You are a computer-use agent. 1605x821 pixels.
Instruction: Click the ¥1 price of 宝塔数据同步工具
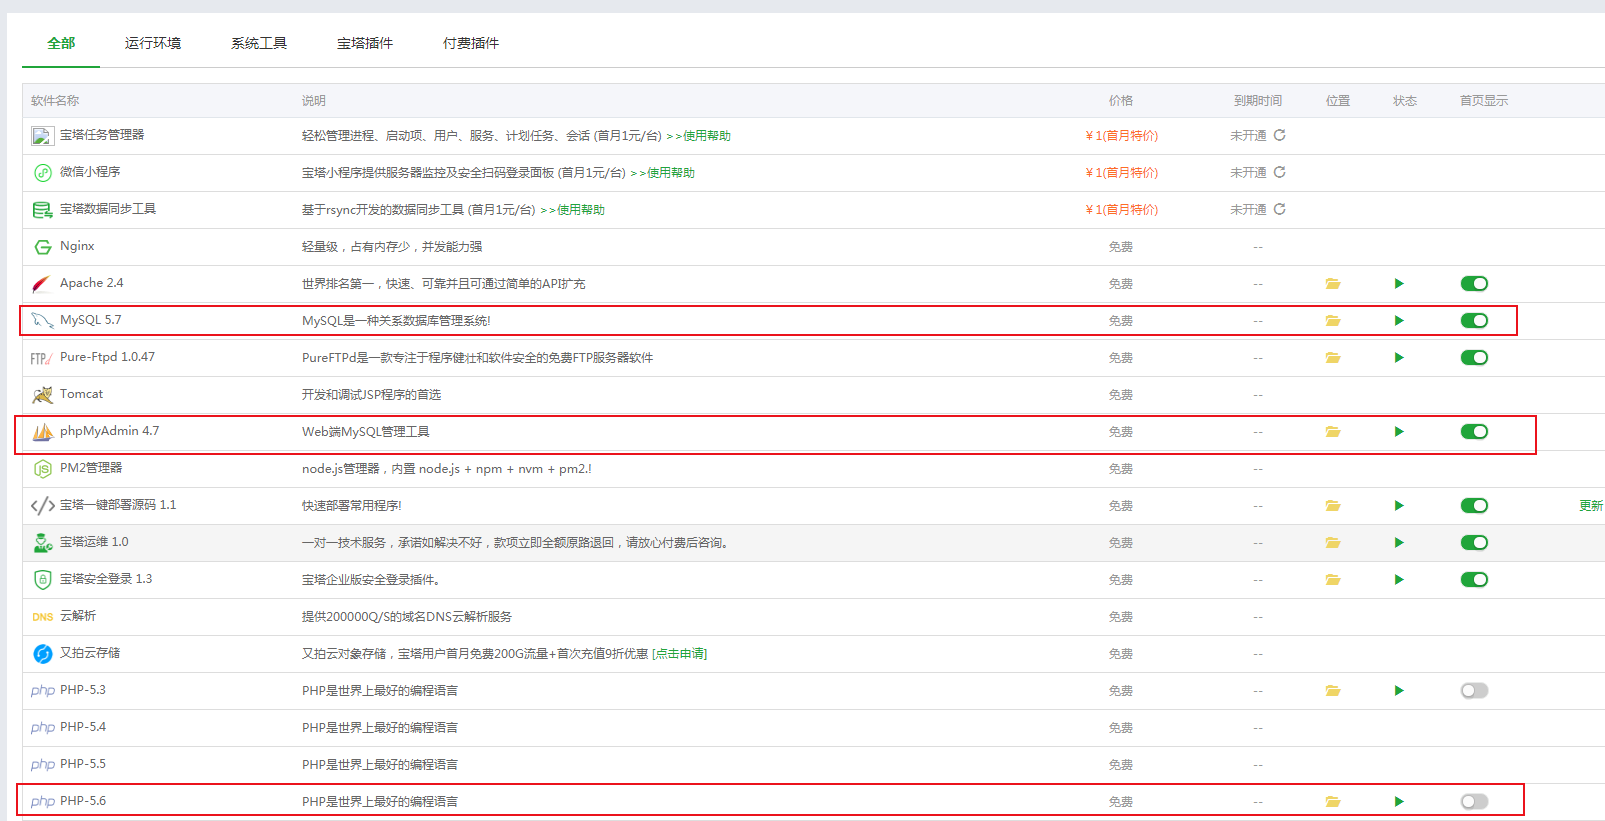tap(1121, 210)
